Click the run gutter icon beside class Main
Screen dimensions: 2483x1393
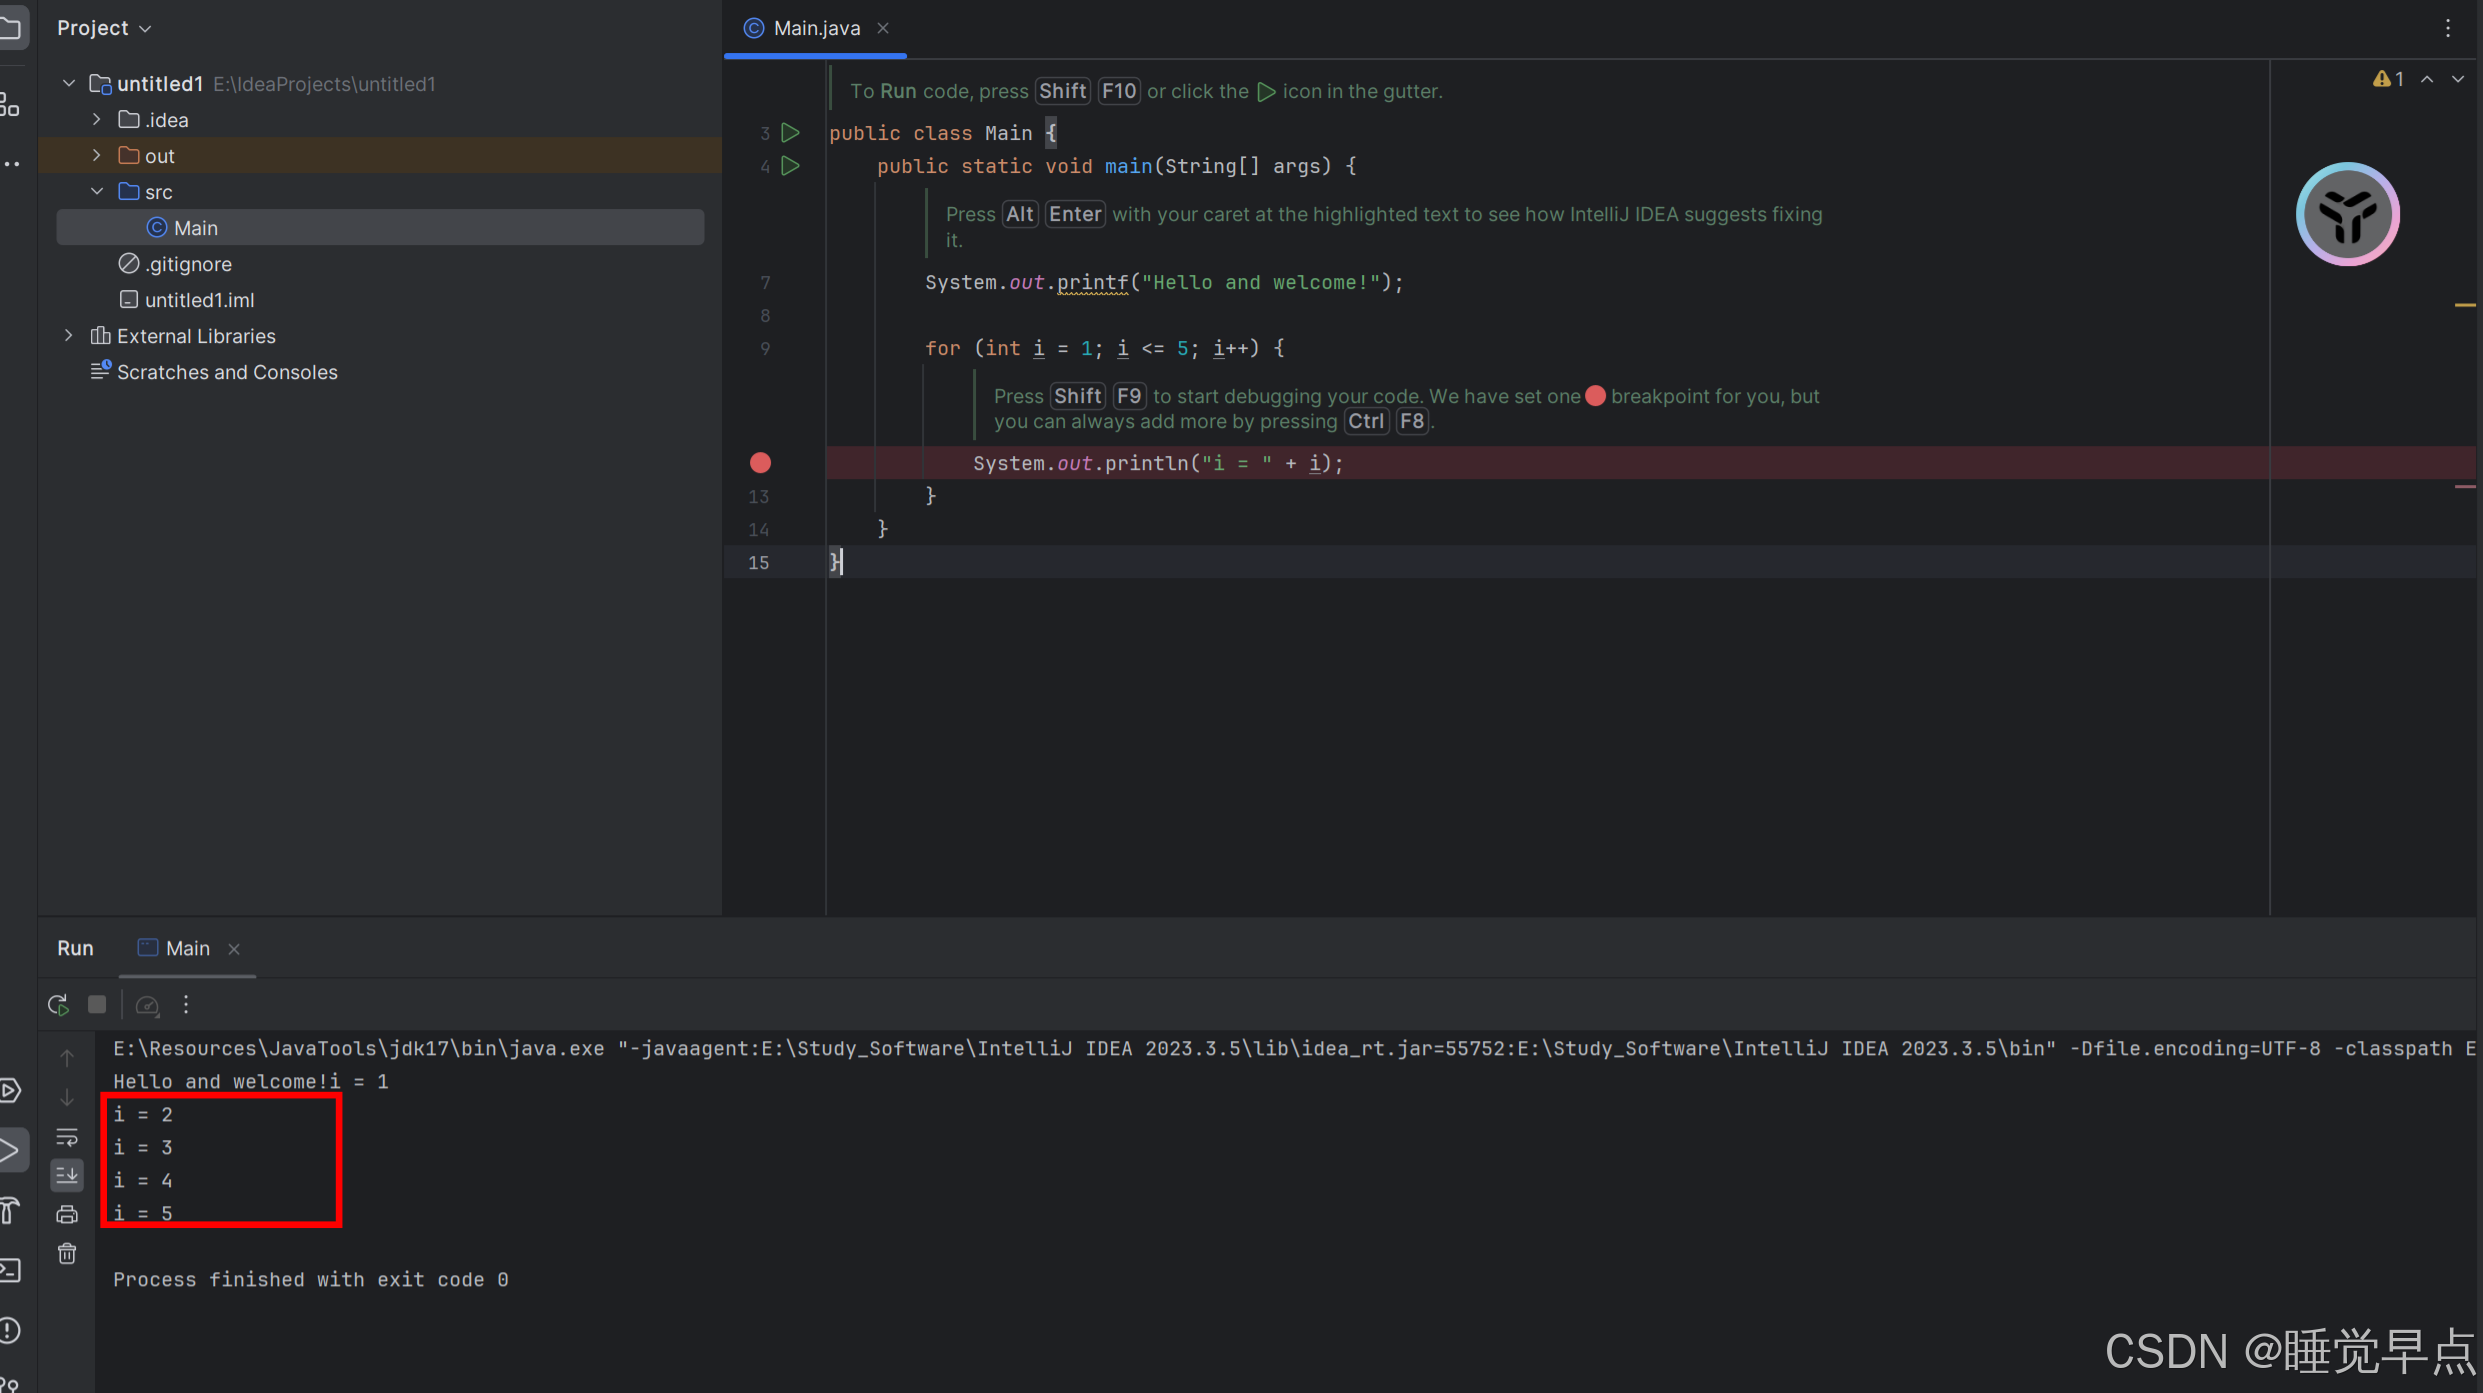(790, 133)
